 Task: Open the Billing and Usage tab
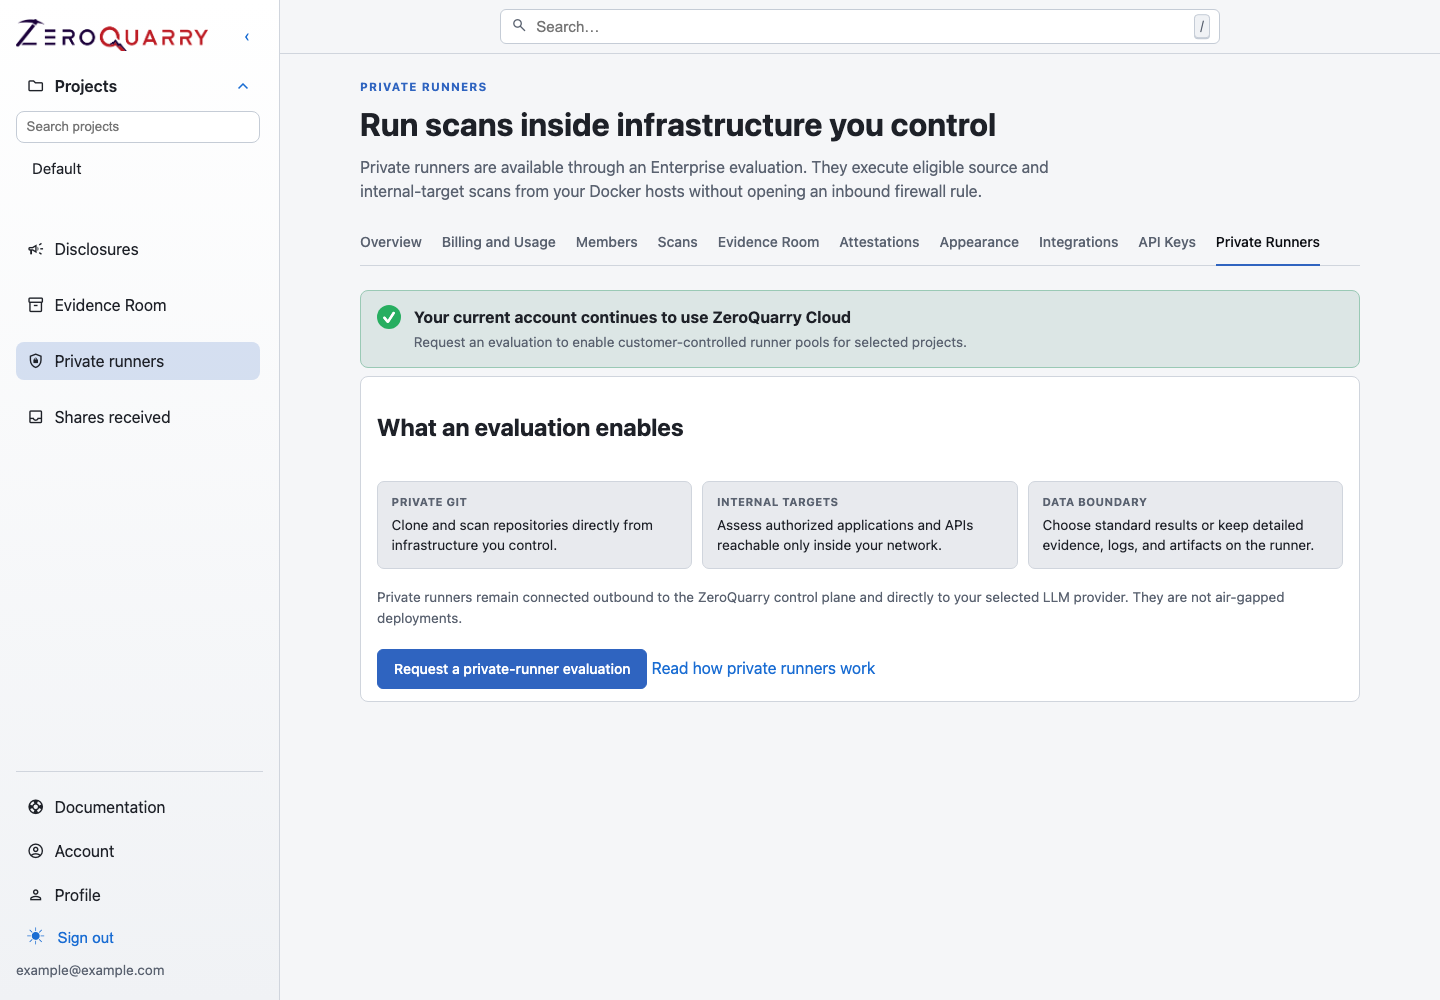tap(499, 242)
